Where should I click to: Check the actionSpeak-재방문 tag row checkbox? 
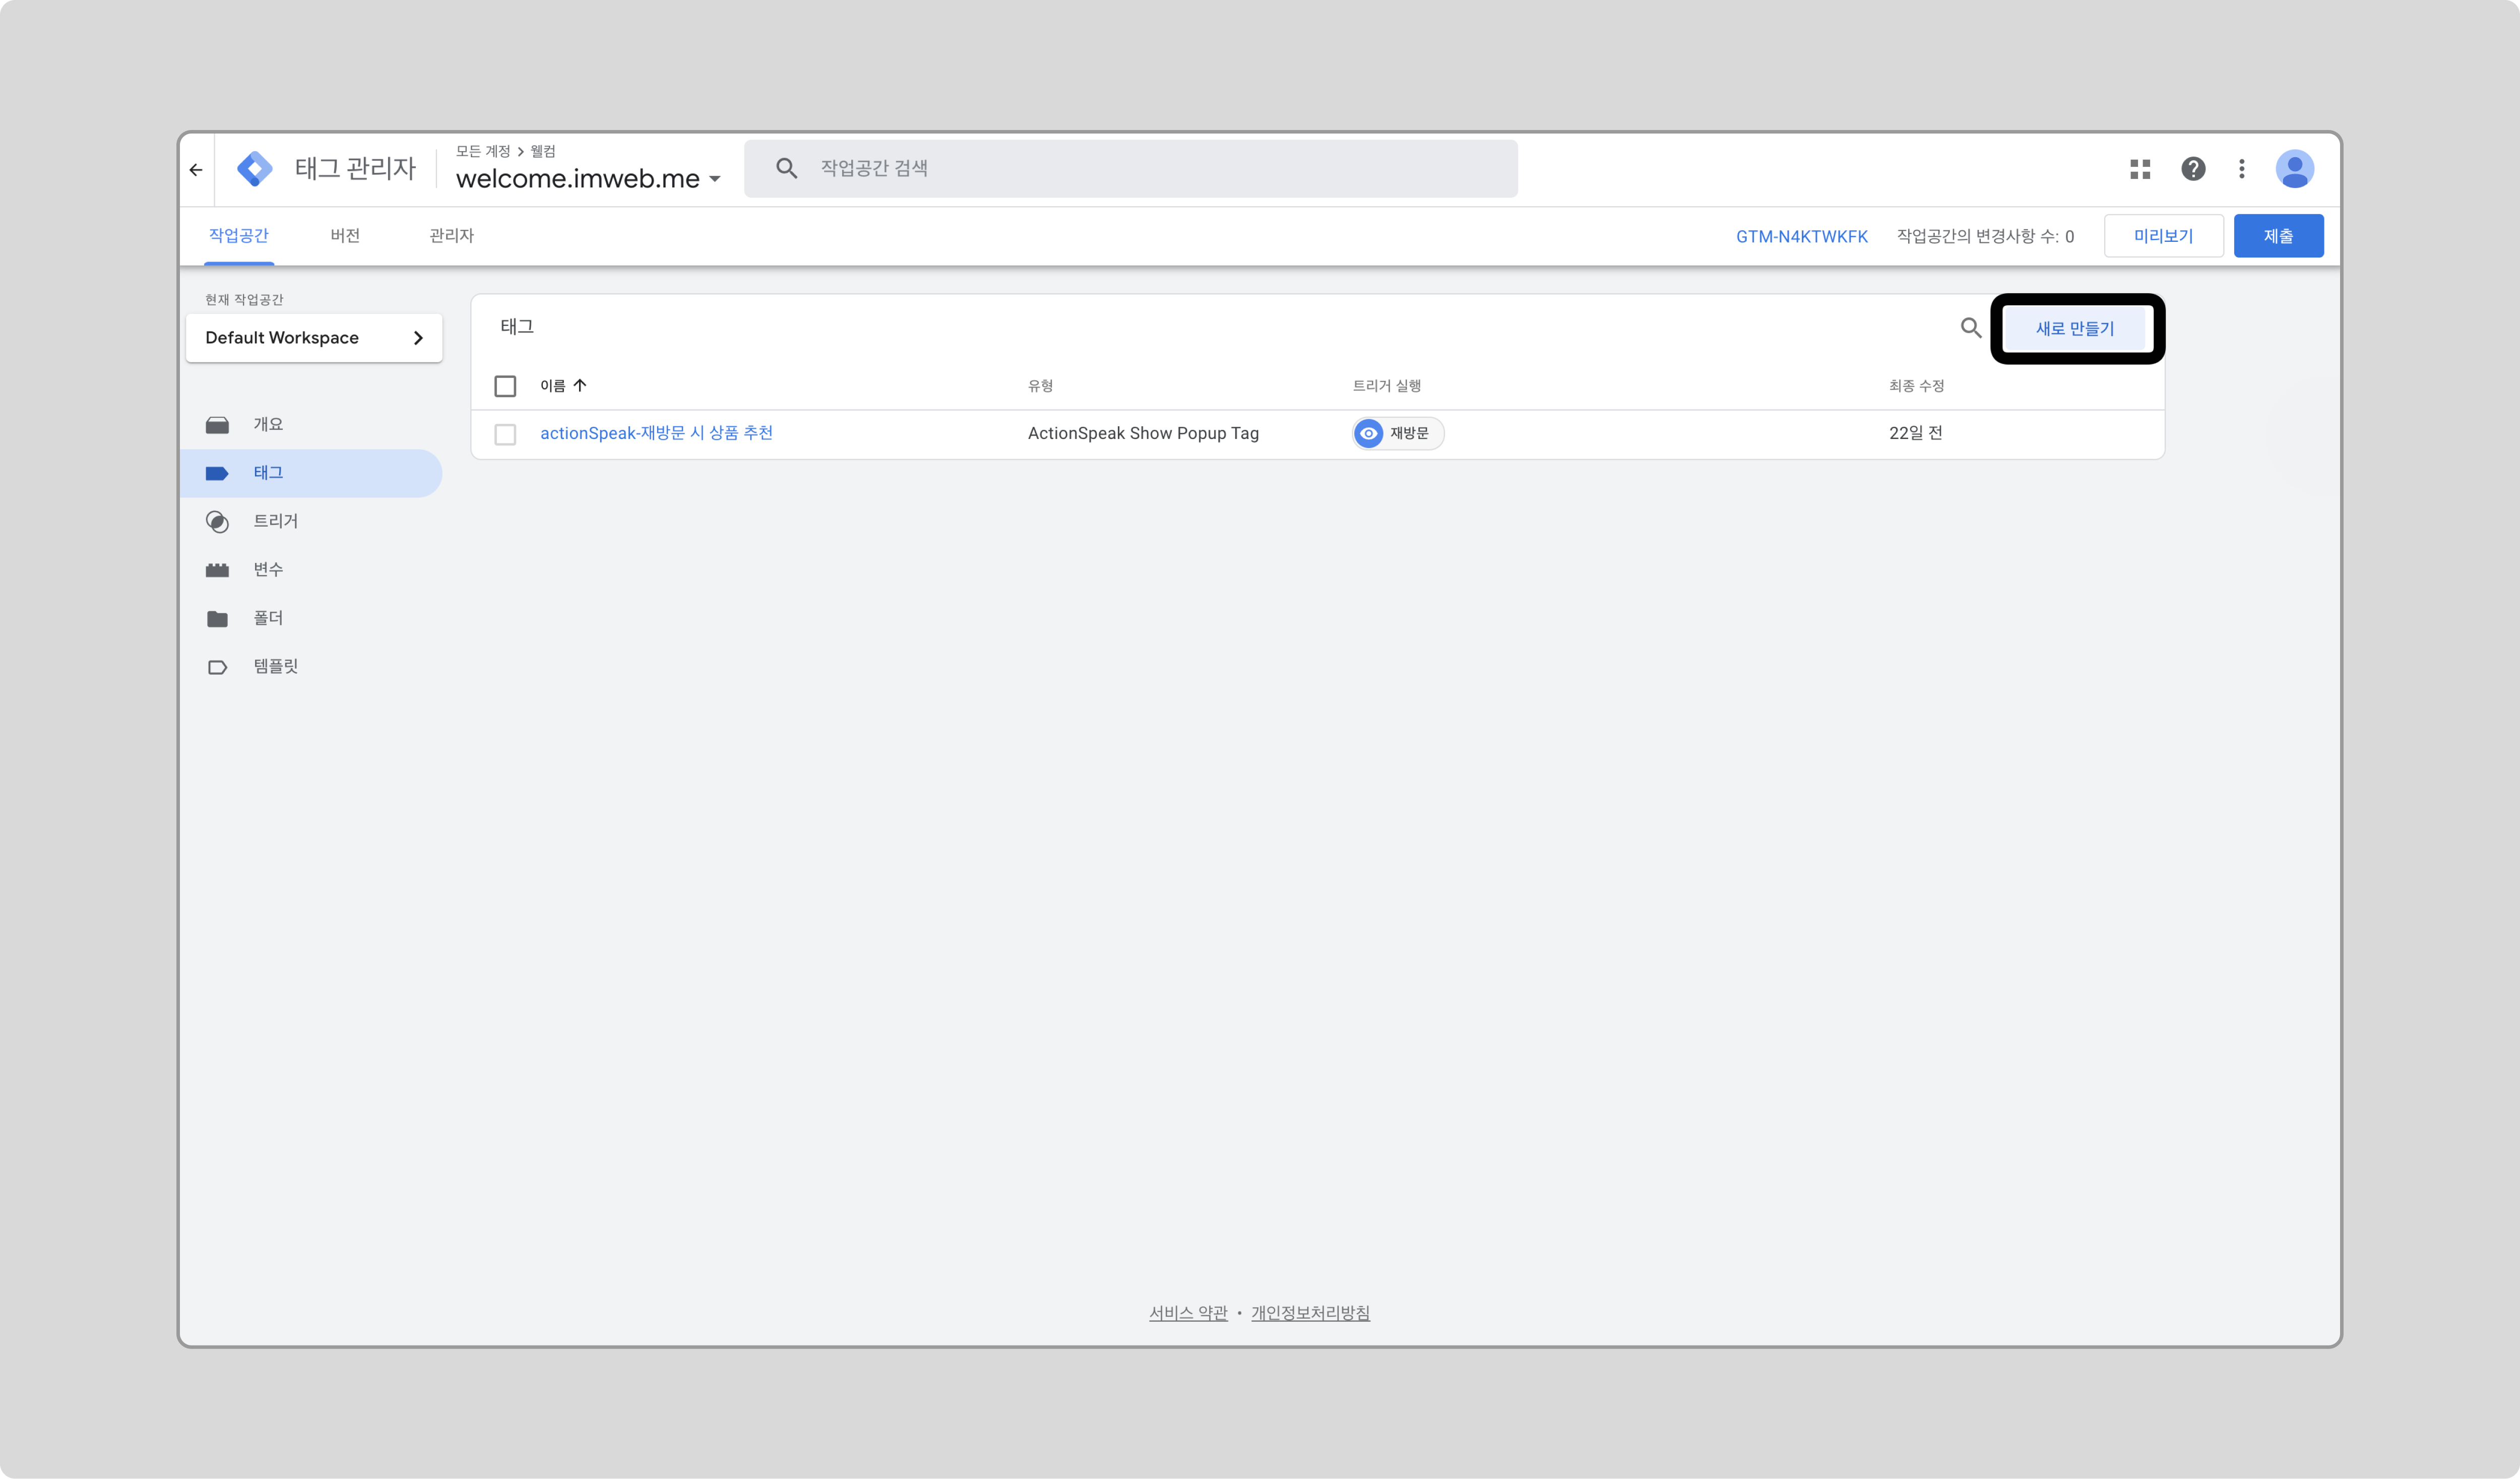point(505,434)
